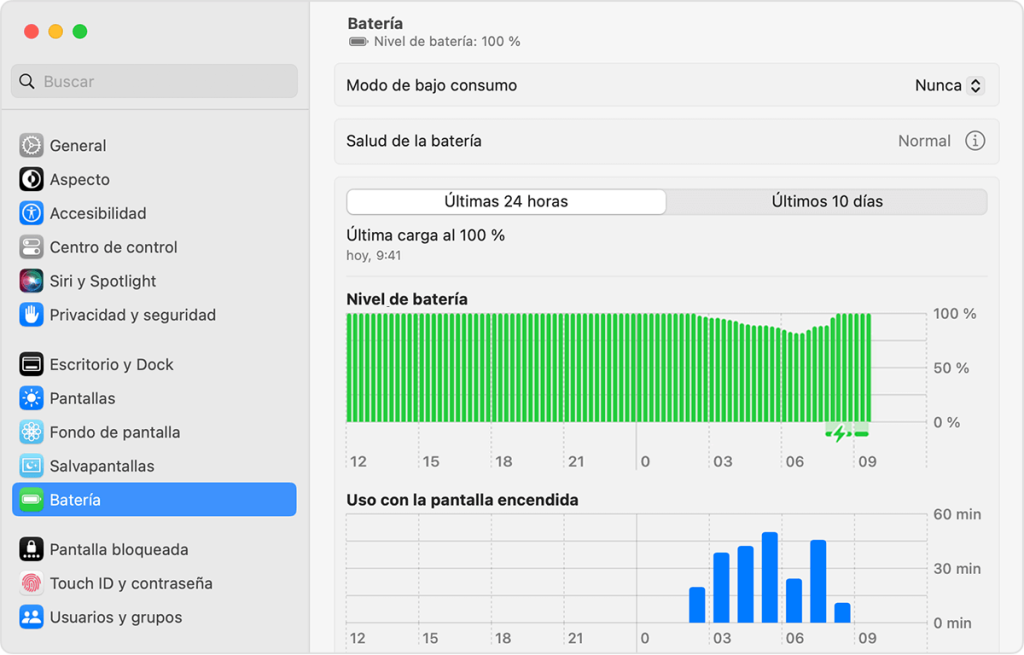Click the Fondo de pantalla item
This screenshot has height=655, width=1024.
click(114, 433)
